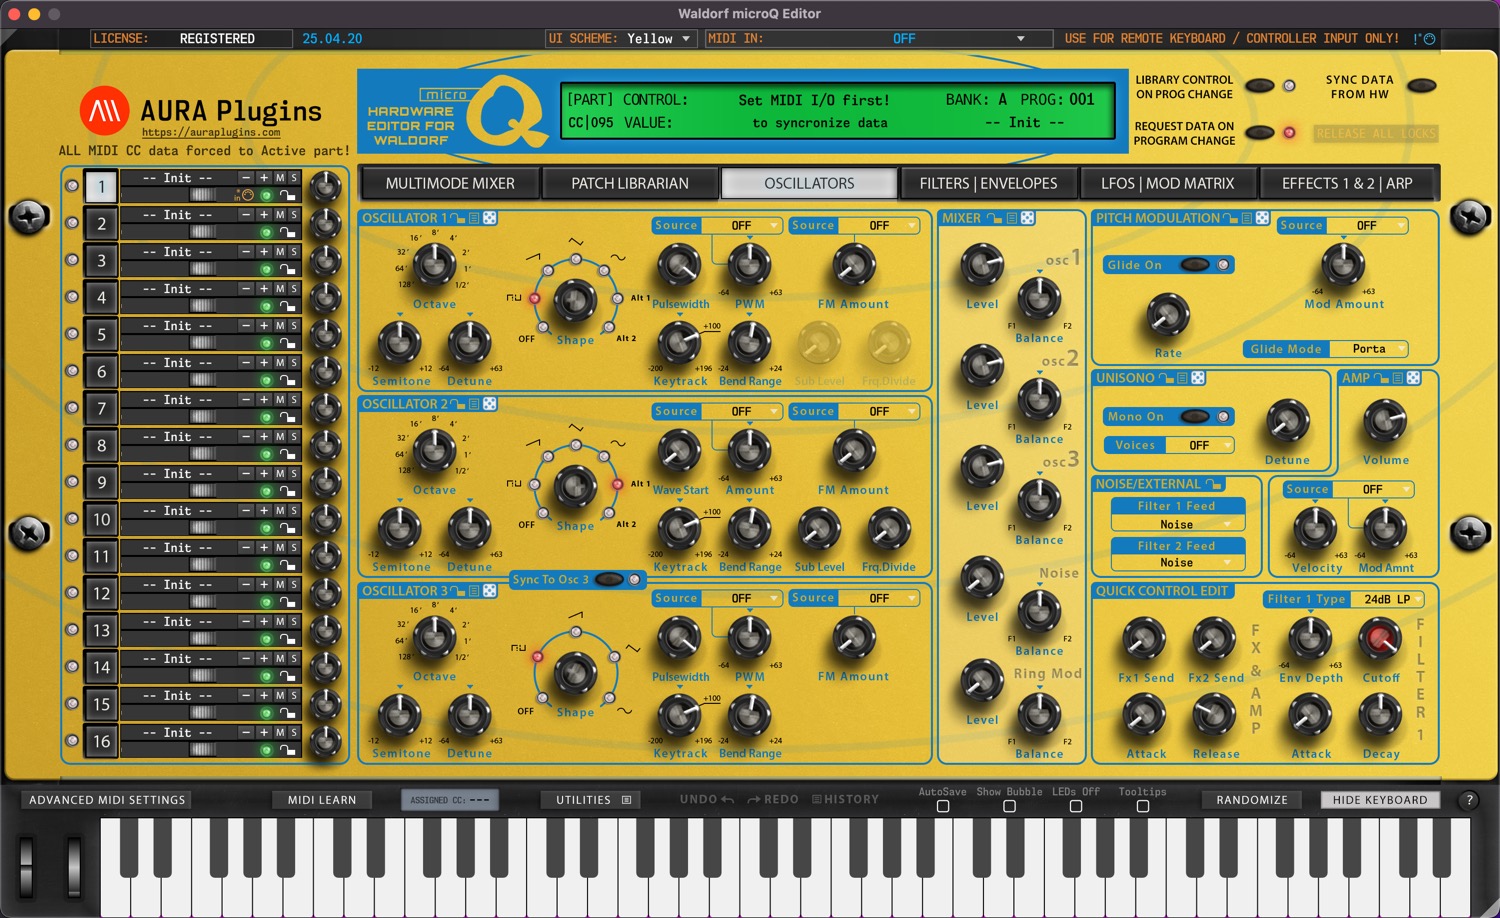Select the sine wave shape LED on Oscillator 2
Screen dimensions: 1500x918
(604, 457)
